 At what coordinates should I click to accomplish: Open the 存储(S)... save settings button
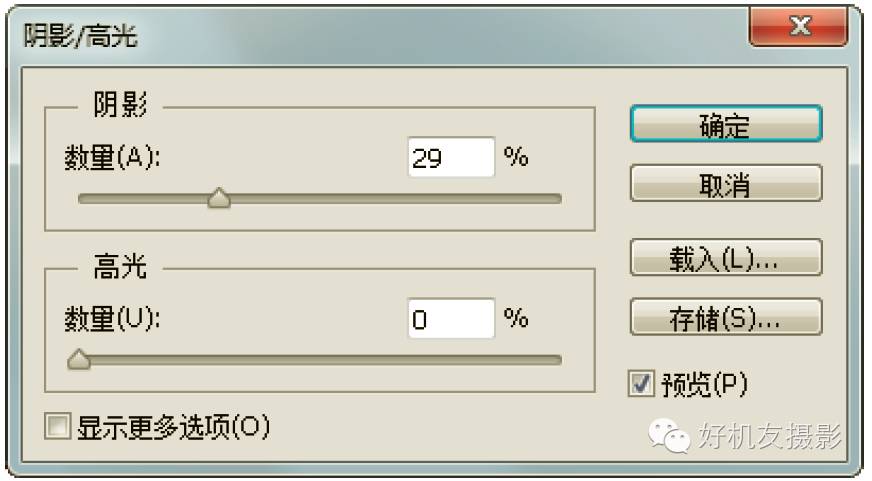(726, 317)
